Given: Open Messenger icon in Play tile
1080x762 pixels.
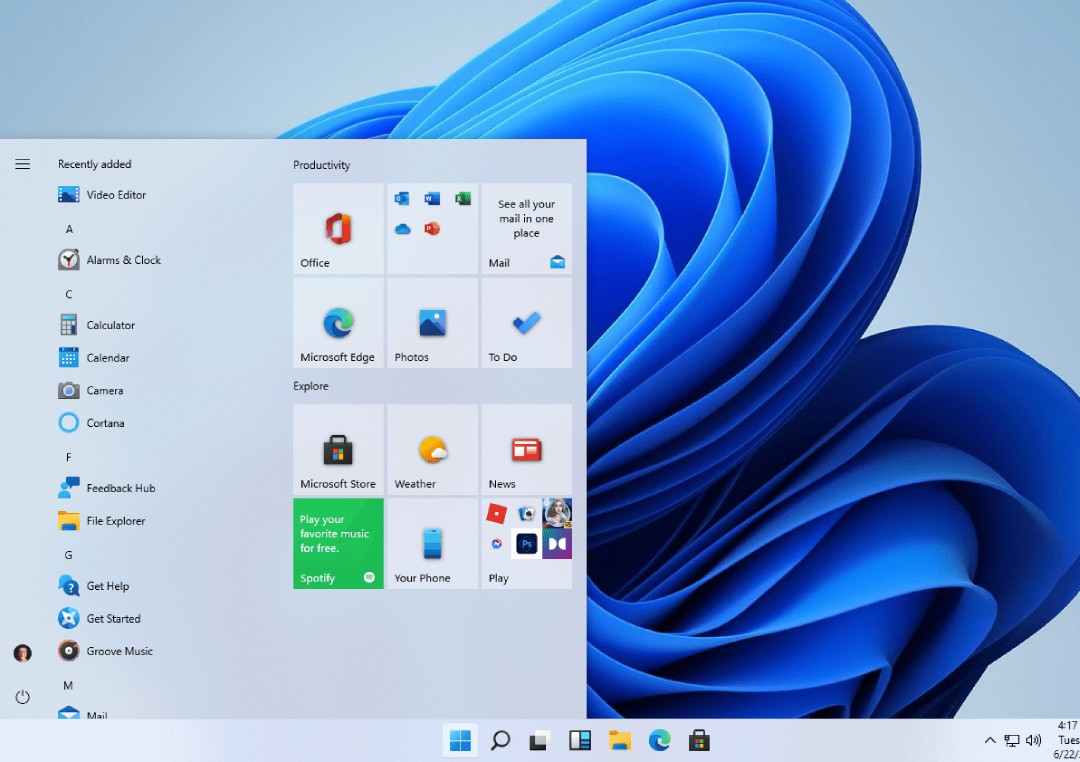Looking at the screenshot, I should pyautogui.click(x=497, y=544).
